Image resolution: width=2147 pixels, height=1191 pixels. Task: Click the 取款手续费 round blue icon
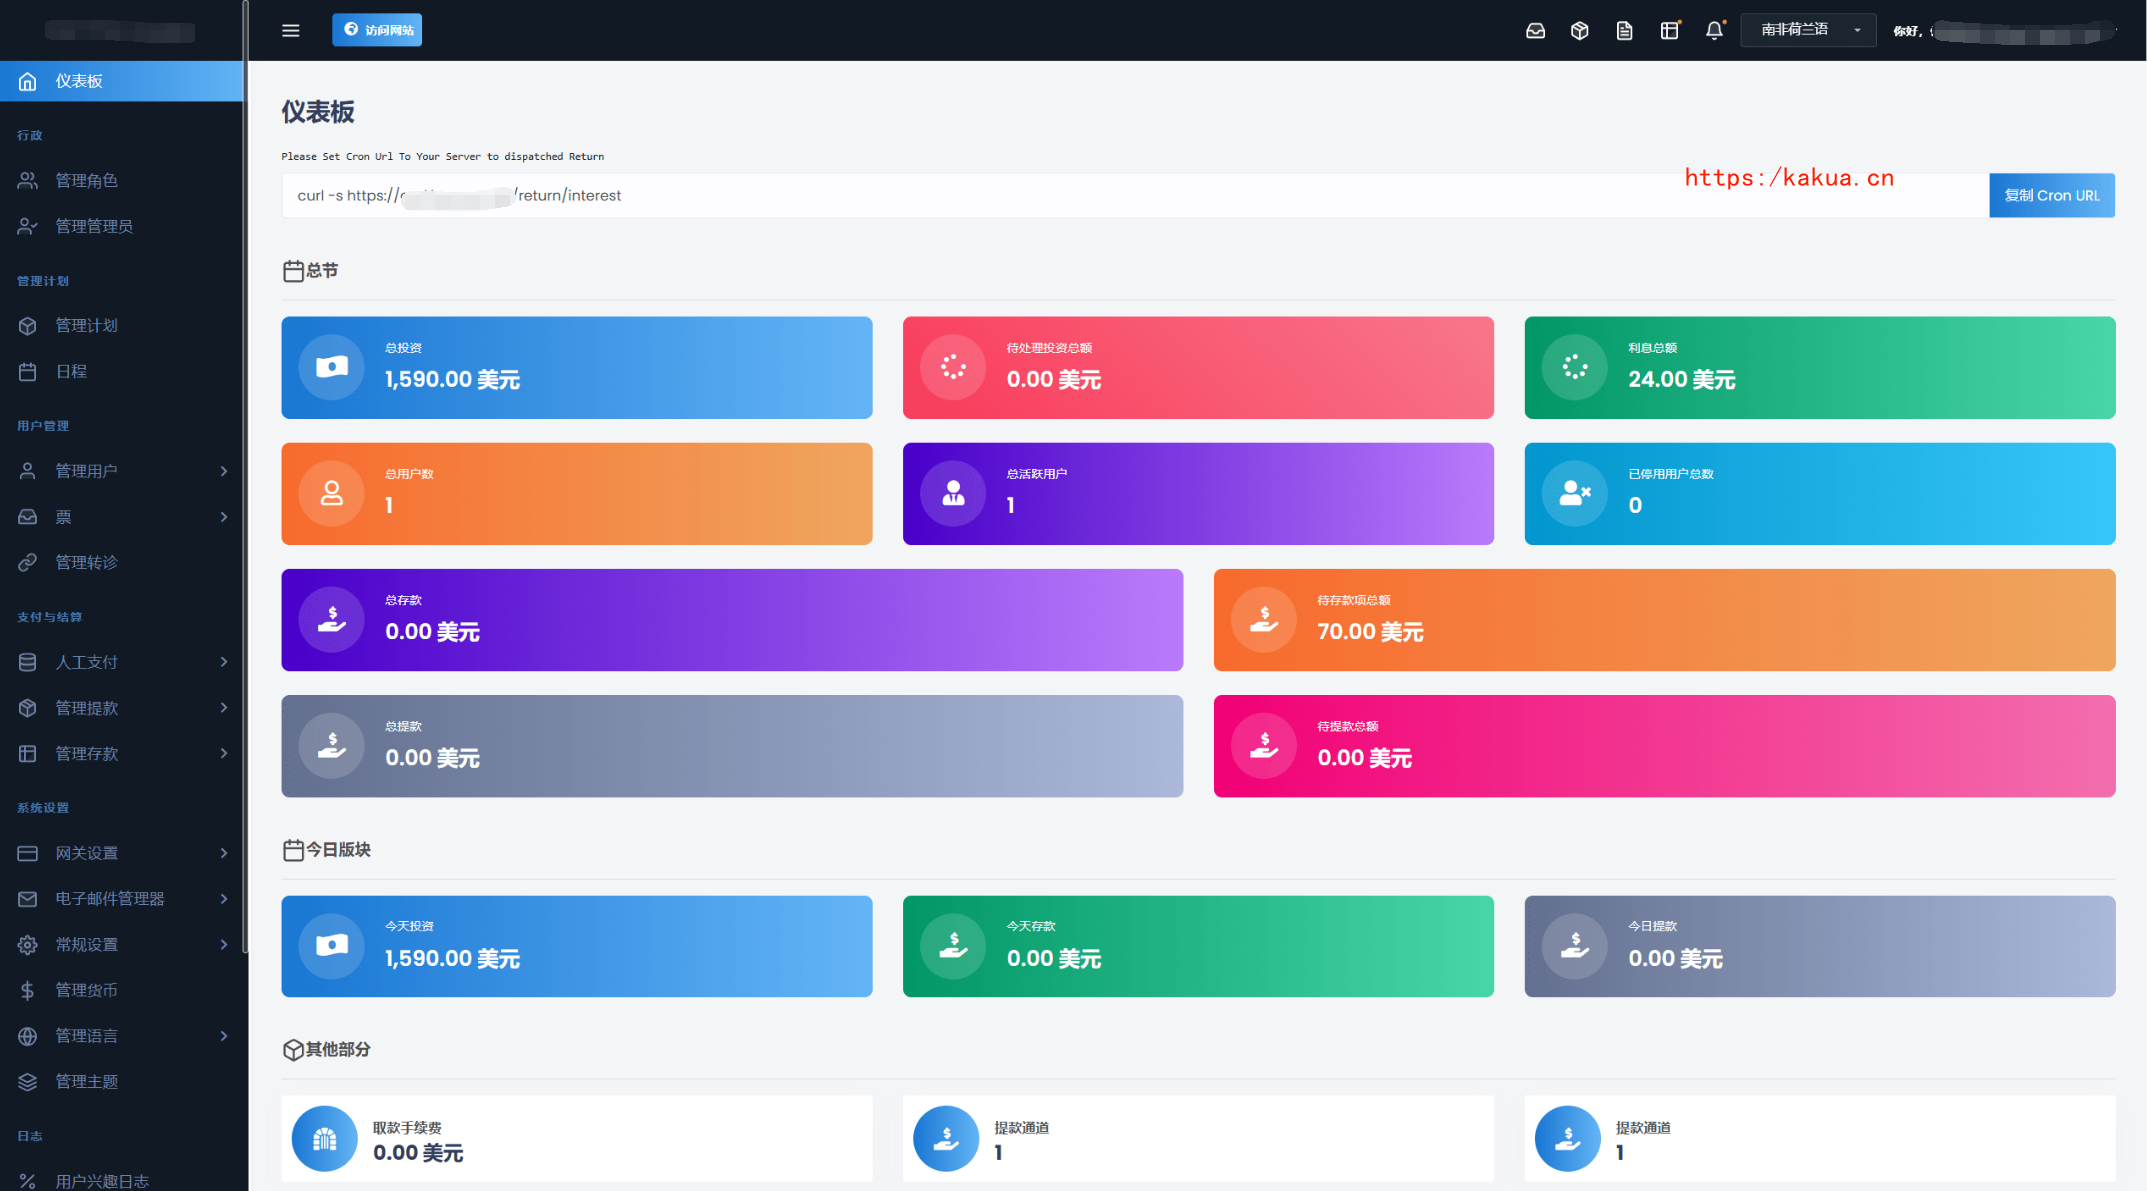pyautogui.click(x=325, y=1138)
